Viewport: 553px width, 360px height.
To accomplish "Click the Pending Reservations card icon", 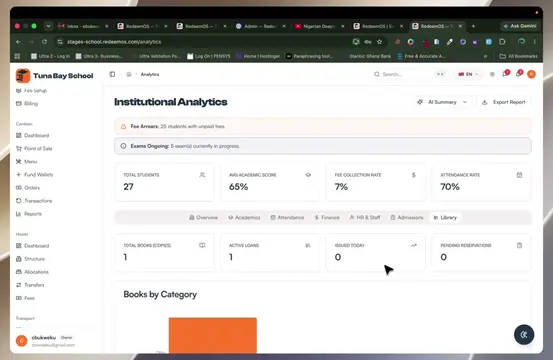I will point(519,245).
